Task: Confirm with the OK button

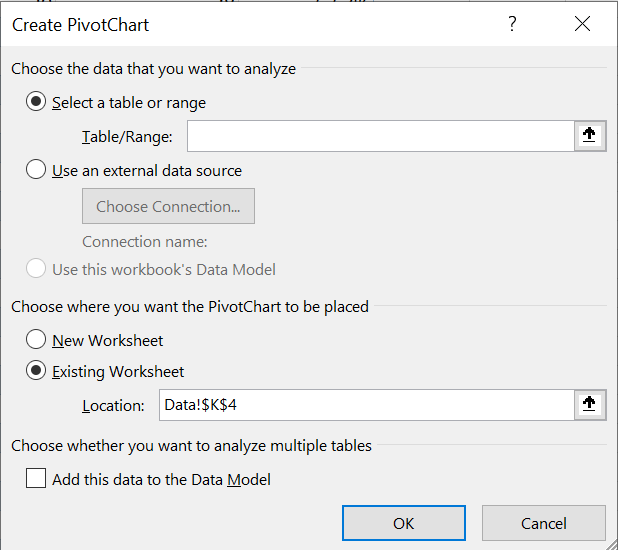Action: [x=403, y=523]
